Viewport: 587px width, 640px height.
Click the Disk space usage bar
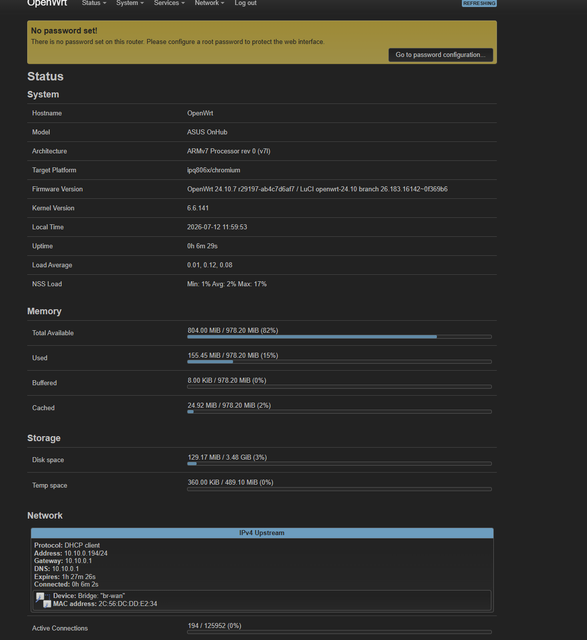(x=339, y=464)
